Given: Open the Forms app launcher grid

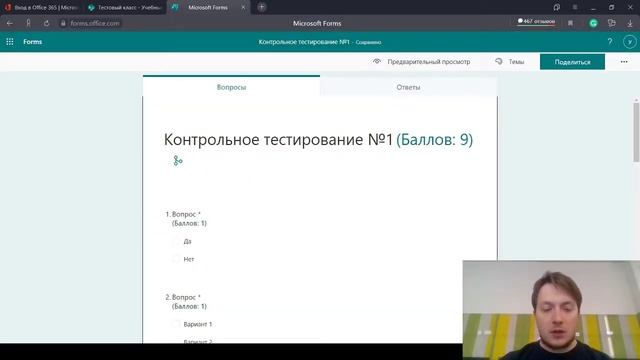Looking at the screenshot, I should (10, 42).
